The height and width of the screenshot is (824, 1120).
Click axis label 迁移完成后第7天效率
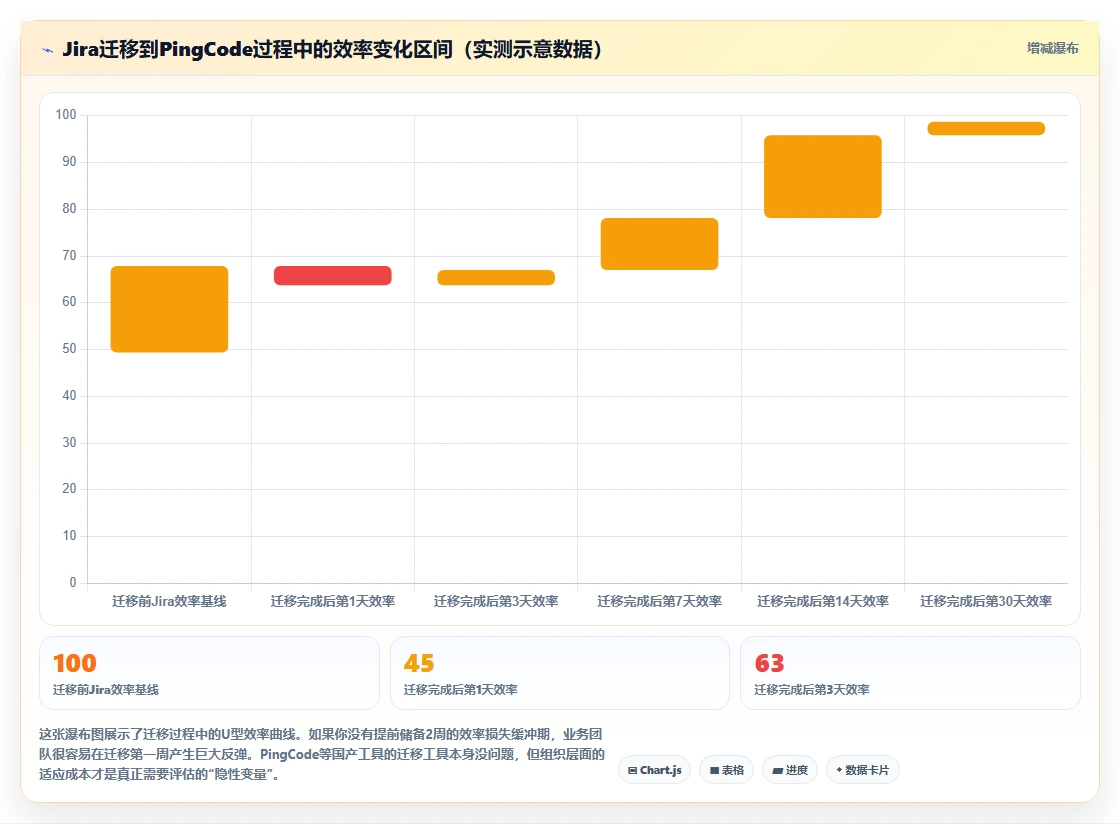point(659,601)
